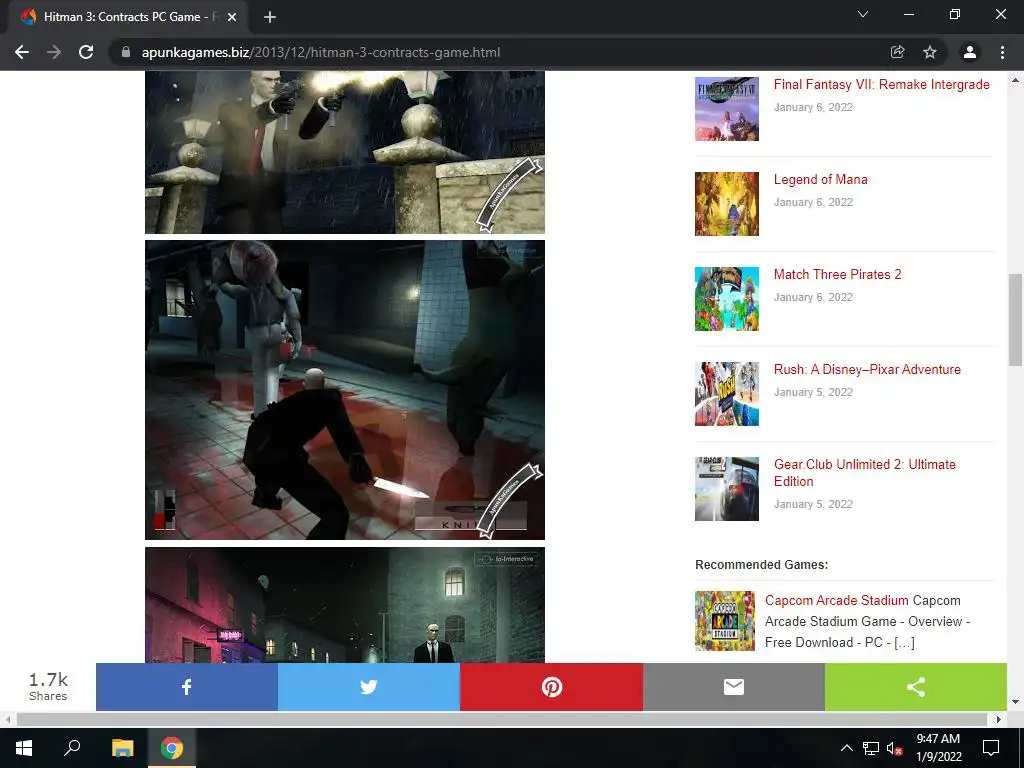Click Chrome icon in taskbar
Screen dimensions: 1024x768
pos(172,748)
